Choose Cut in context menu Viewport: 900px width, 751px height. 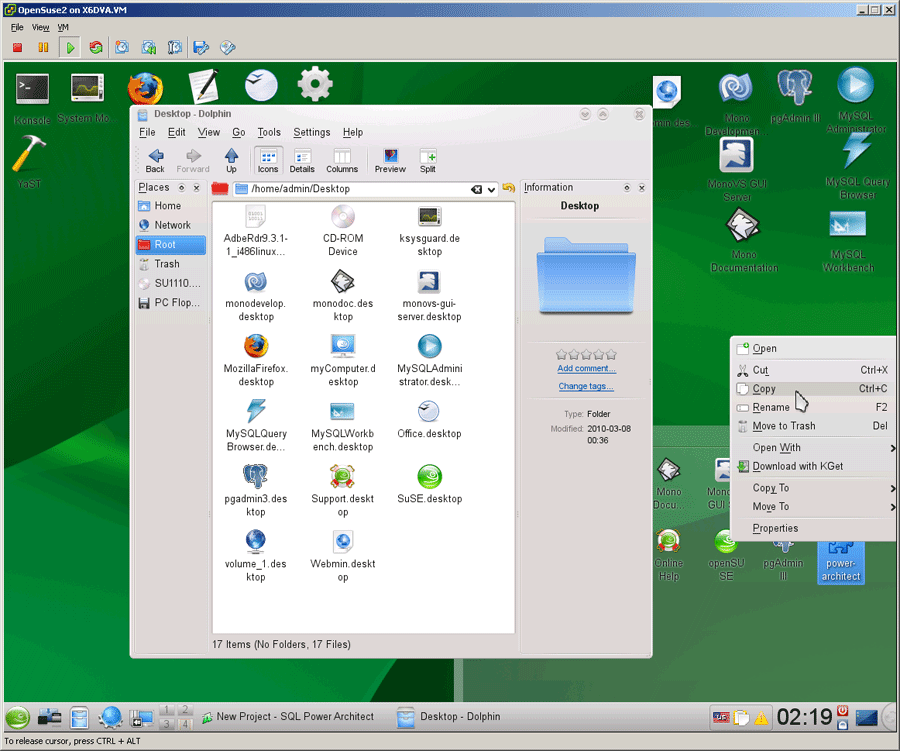pos(813,370)
